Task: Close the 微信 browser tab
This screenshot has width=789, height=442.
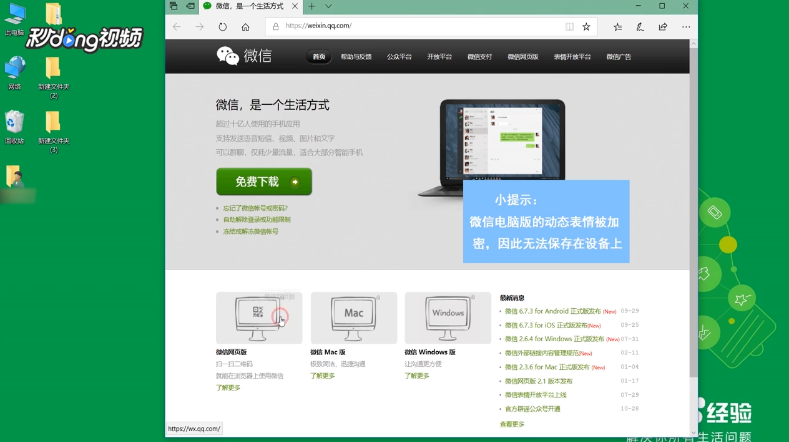Action: (295, 6)
